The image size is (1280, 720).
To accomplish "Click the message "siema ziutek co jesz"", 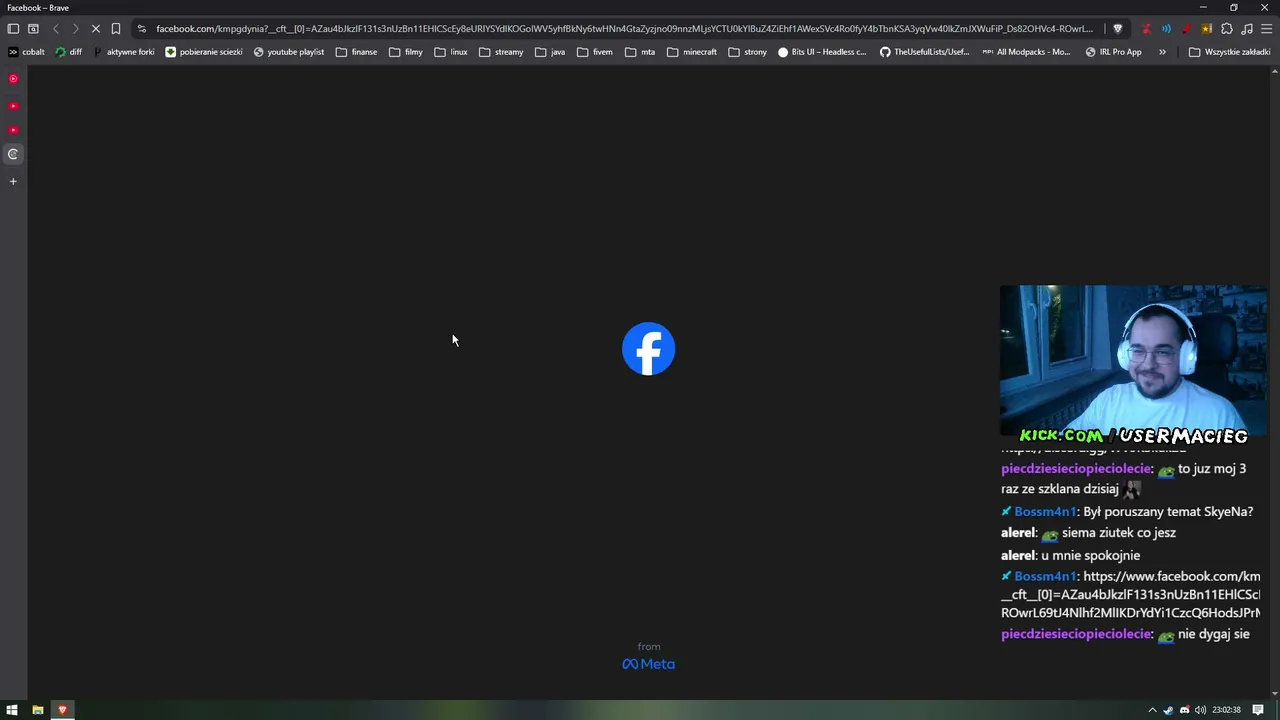I will coord(1119,533).
